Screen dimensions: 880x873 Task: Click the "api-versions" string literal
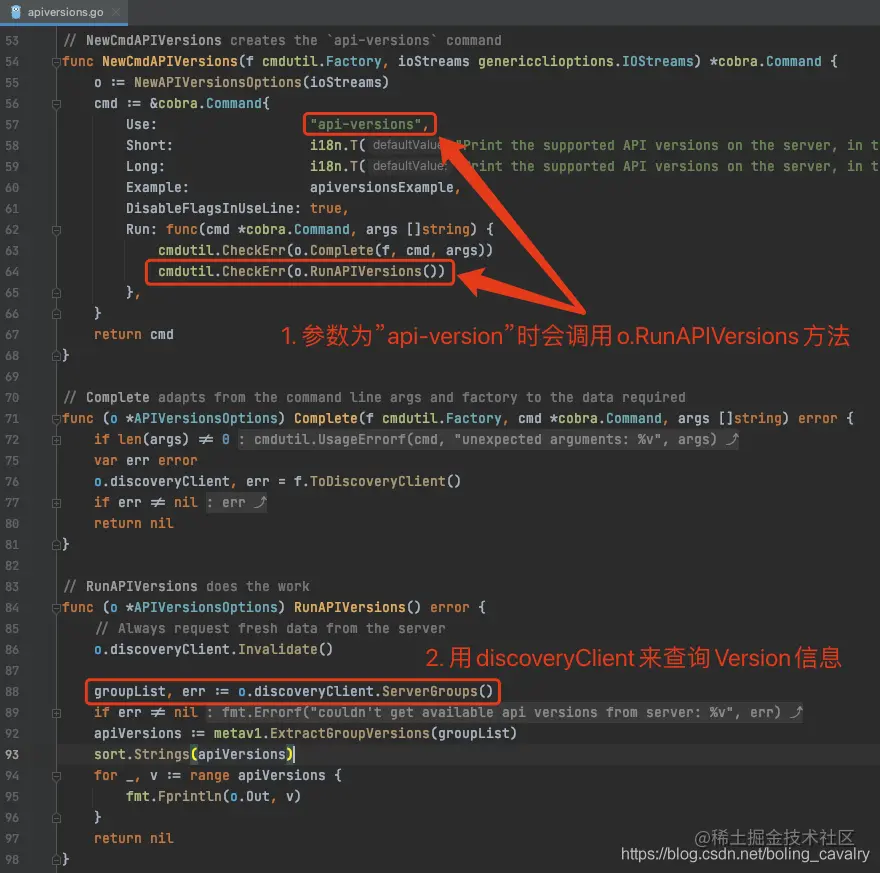pyautogui.click(x=365, y=125)
